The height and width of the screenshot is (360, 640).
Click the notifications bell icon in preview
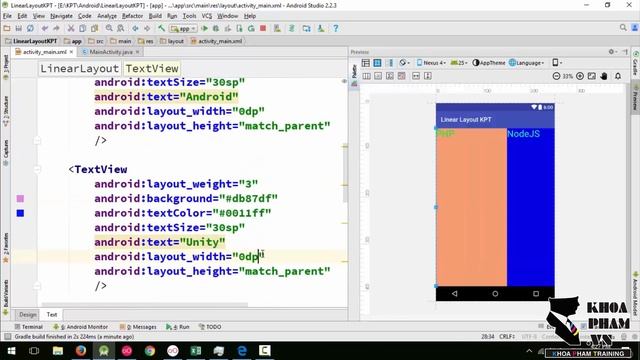pos(618,76)
